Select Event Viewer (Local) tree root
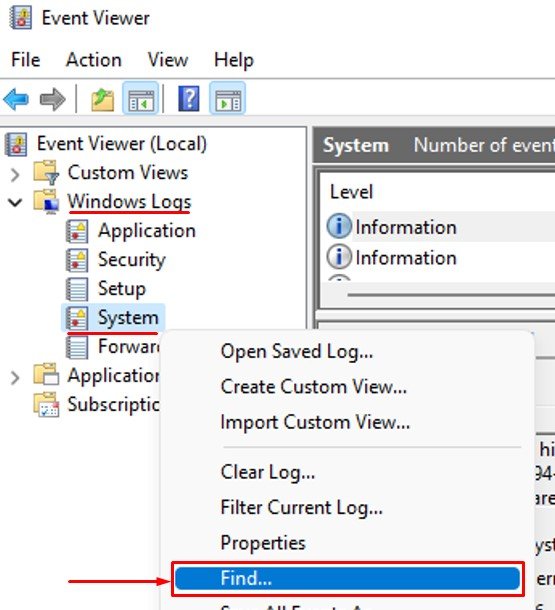 [x=122, y=144]
